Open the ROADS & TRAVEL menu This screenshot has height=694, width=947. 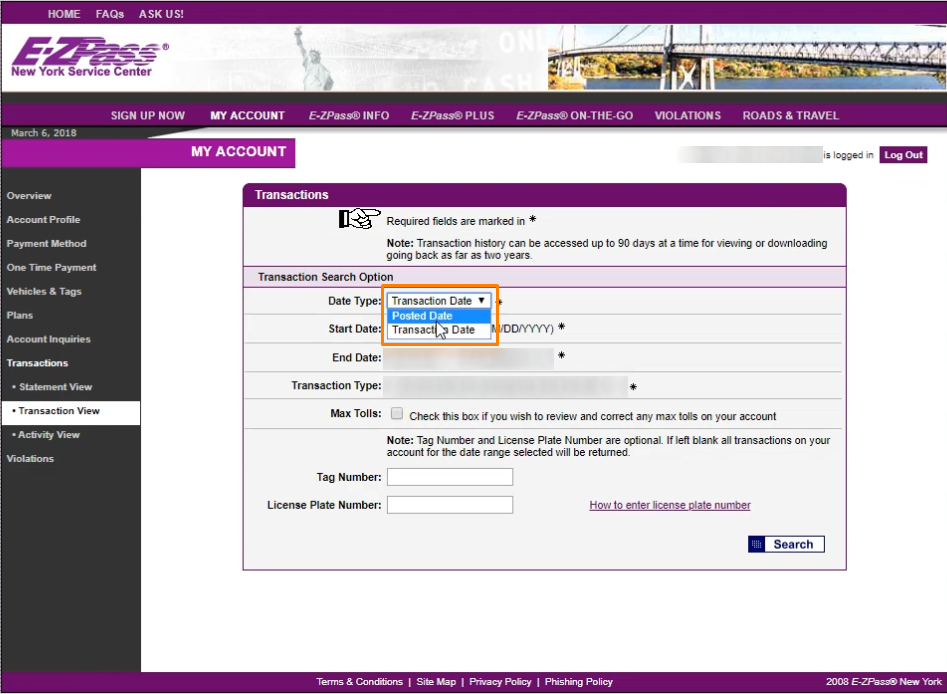point(790,115)
